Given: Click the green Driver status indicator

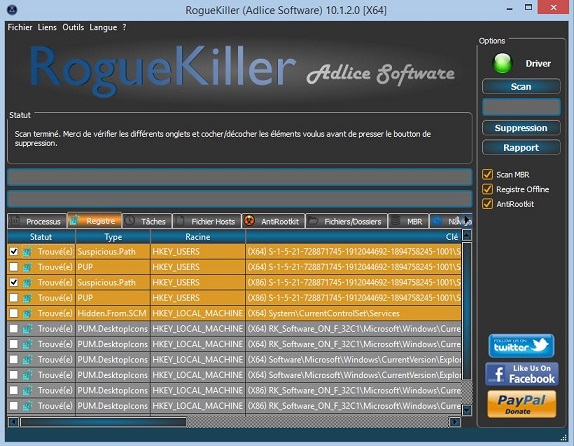Looking at the screenshot, I should (503, 63).
